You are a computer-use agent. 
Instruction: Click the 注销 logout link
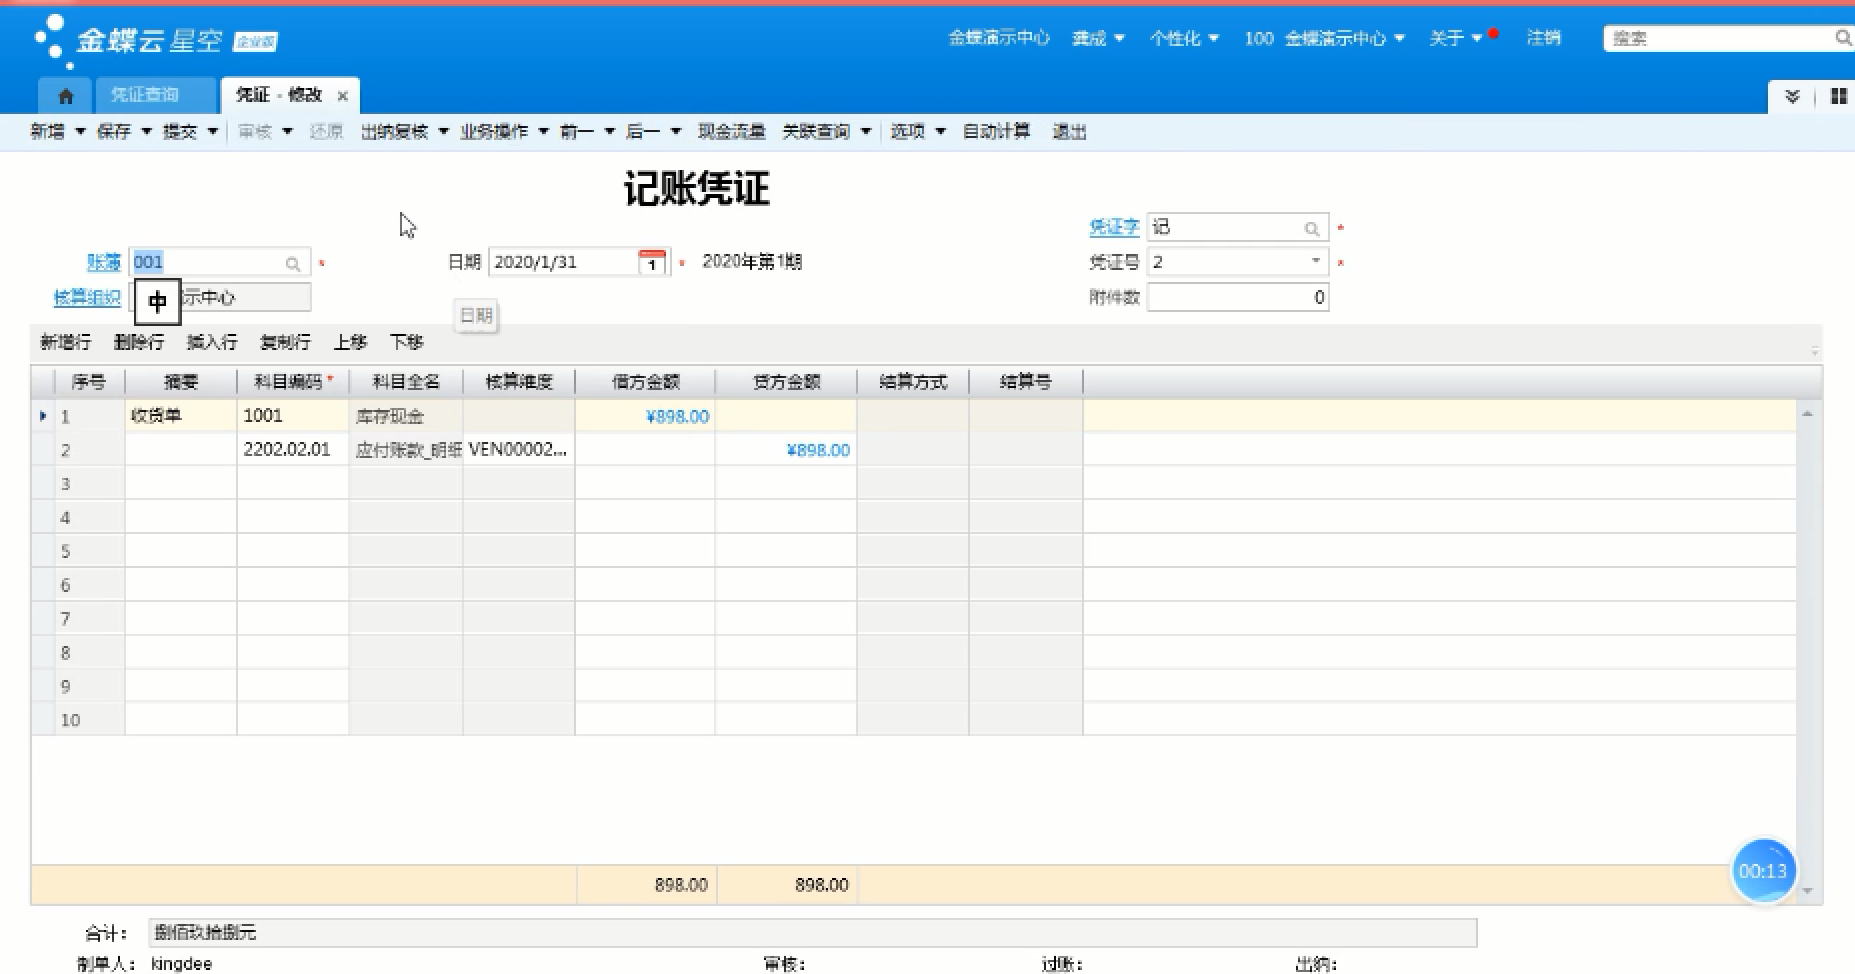[1543, 38]
